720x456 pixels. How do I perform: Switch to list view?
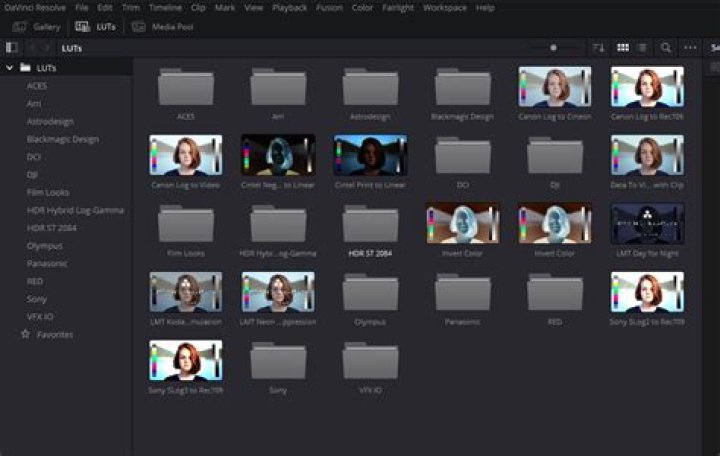pyautogui.click(x=642, y=48)
